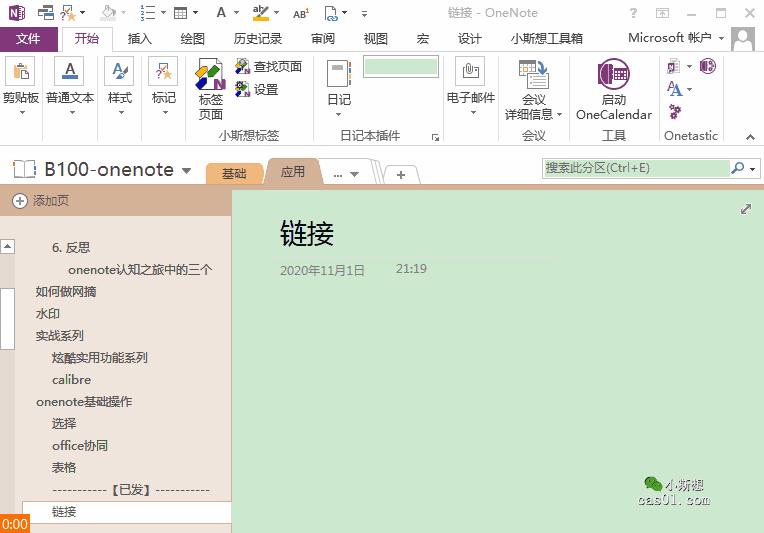Click the green input box in 日记本插件 group
764x533 pixels.
coord(401,66)
